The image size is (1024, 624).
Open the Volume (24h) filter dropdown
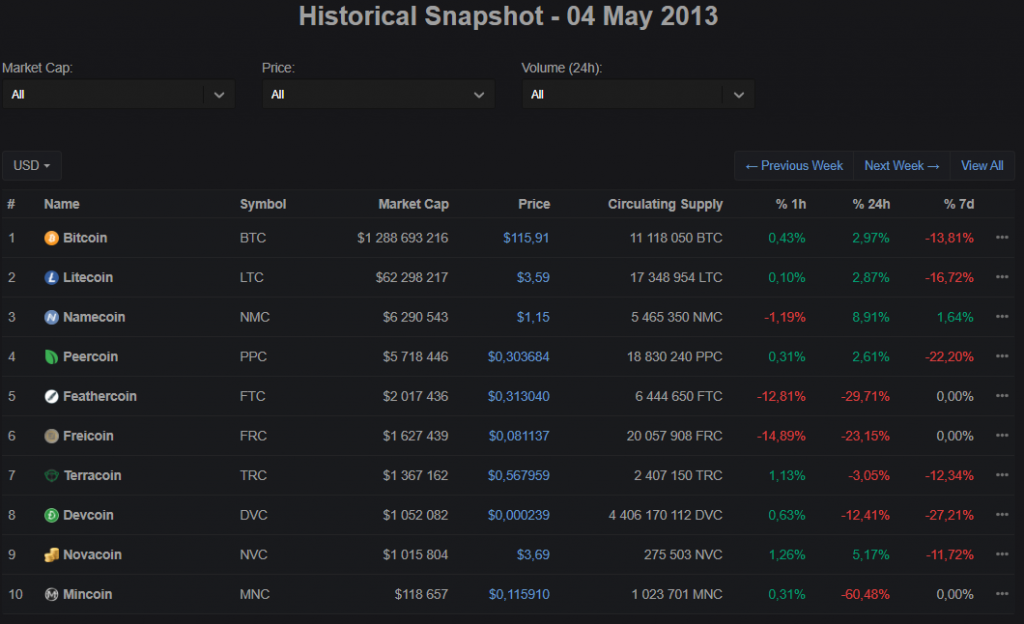tap(637, 94)
